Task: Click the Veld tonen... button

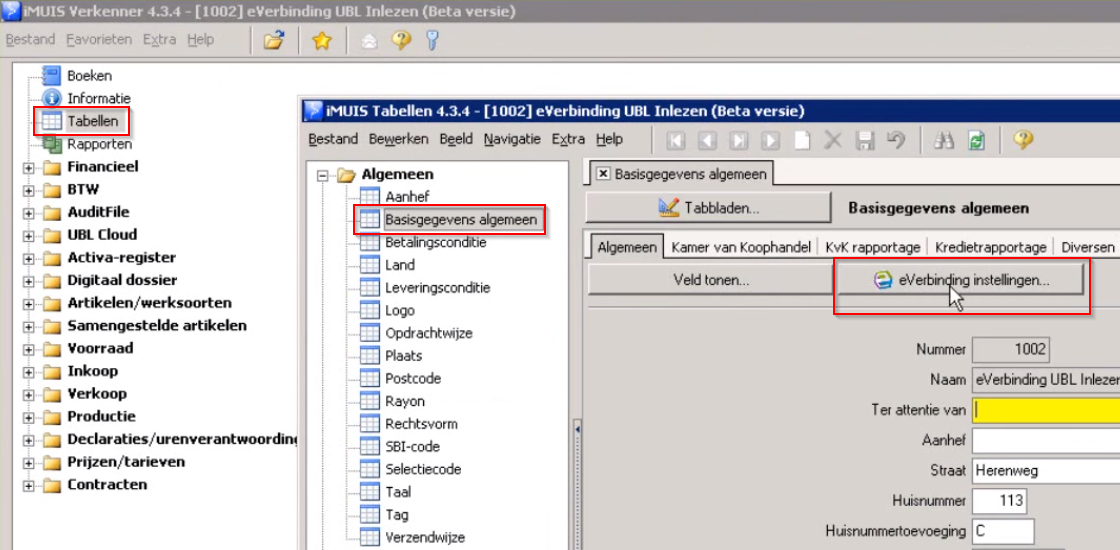Action: [711, 280]
